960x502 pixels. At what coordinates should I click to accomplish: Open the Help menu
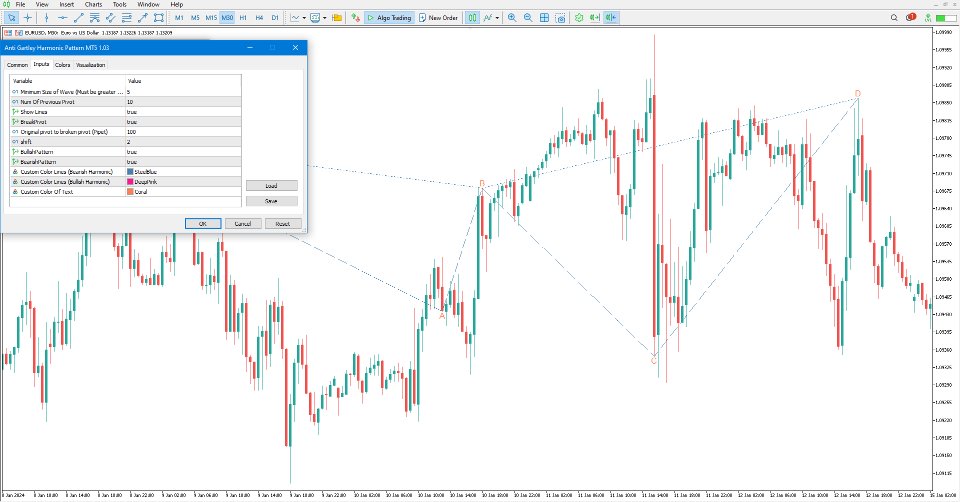(176, 4)
